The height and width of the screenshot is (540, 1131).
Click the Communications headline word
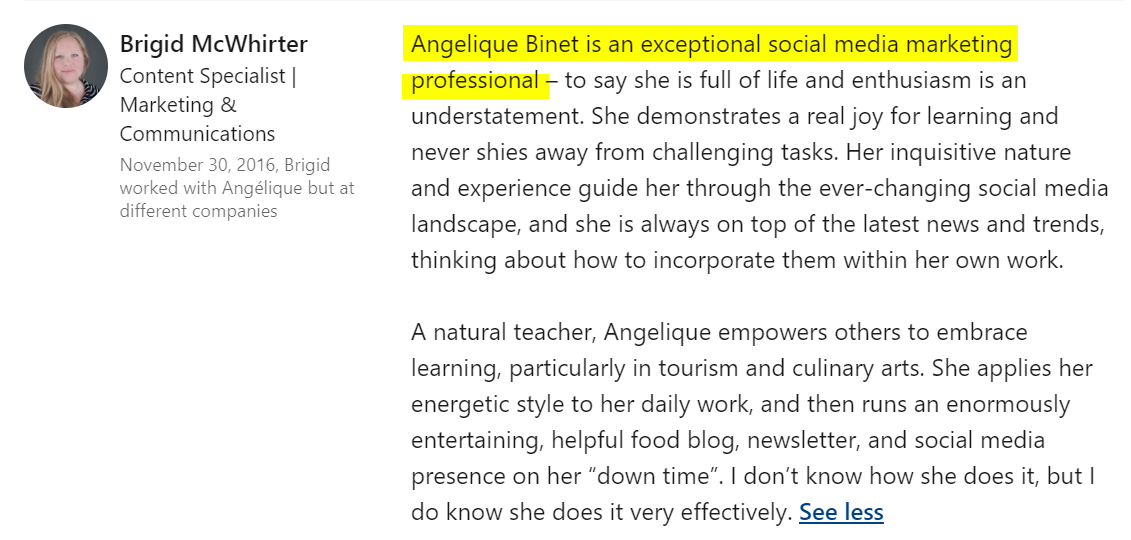click(197, 133)
